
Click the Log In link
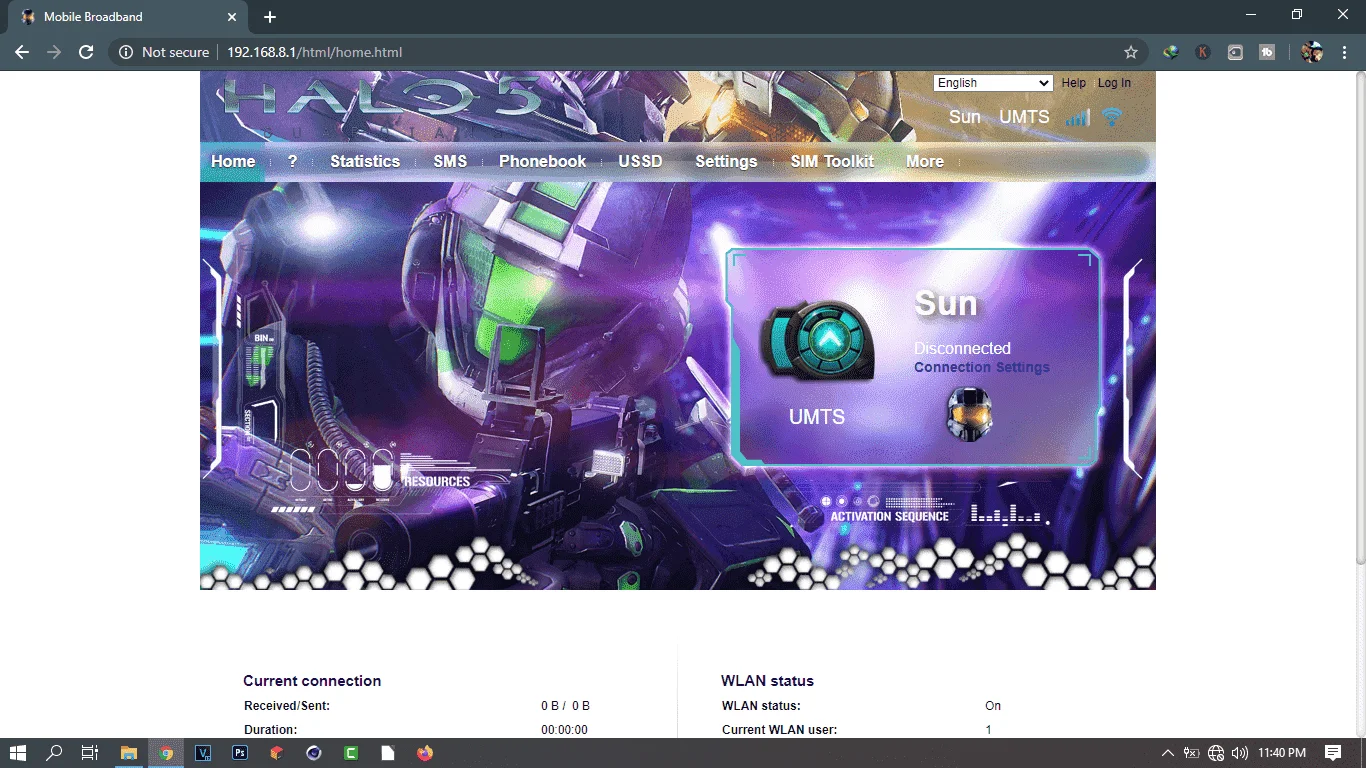(x=1114, y=83)
